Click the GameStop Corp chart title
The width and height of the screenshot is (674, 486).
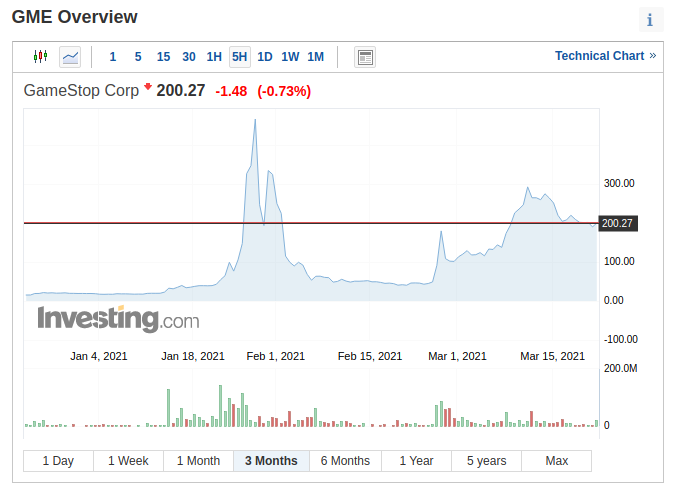81,91
